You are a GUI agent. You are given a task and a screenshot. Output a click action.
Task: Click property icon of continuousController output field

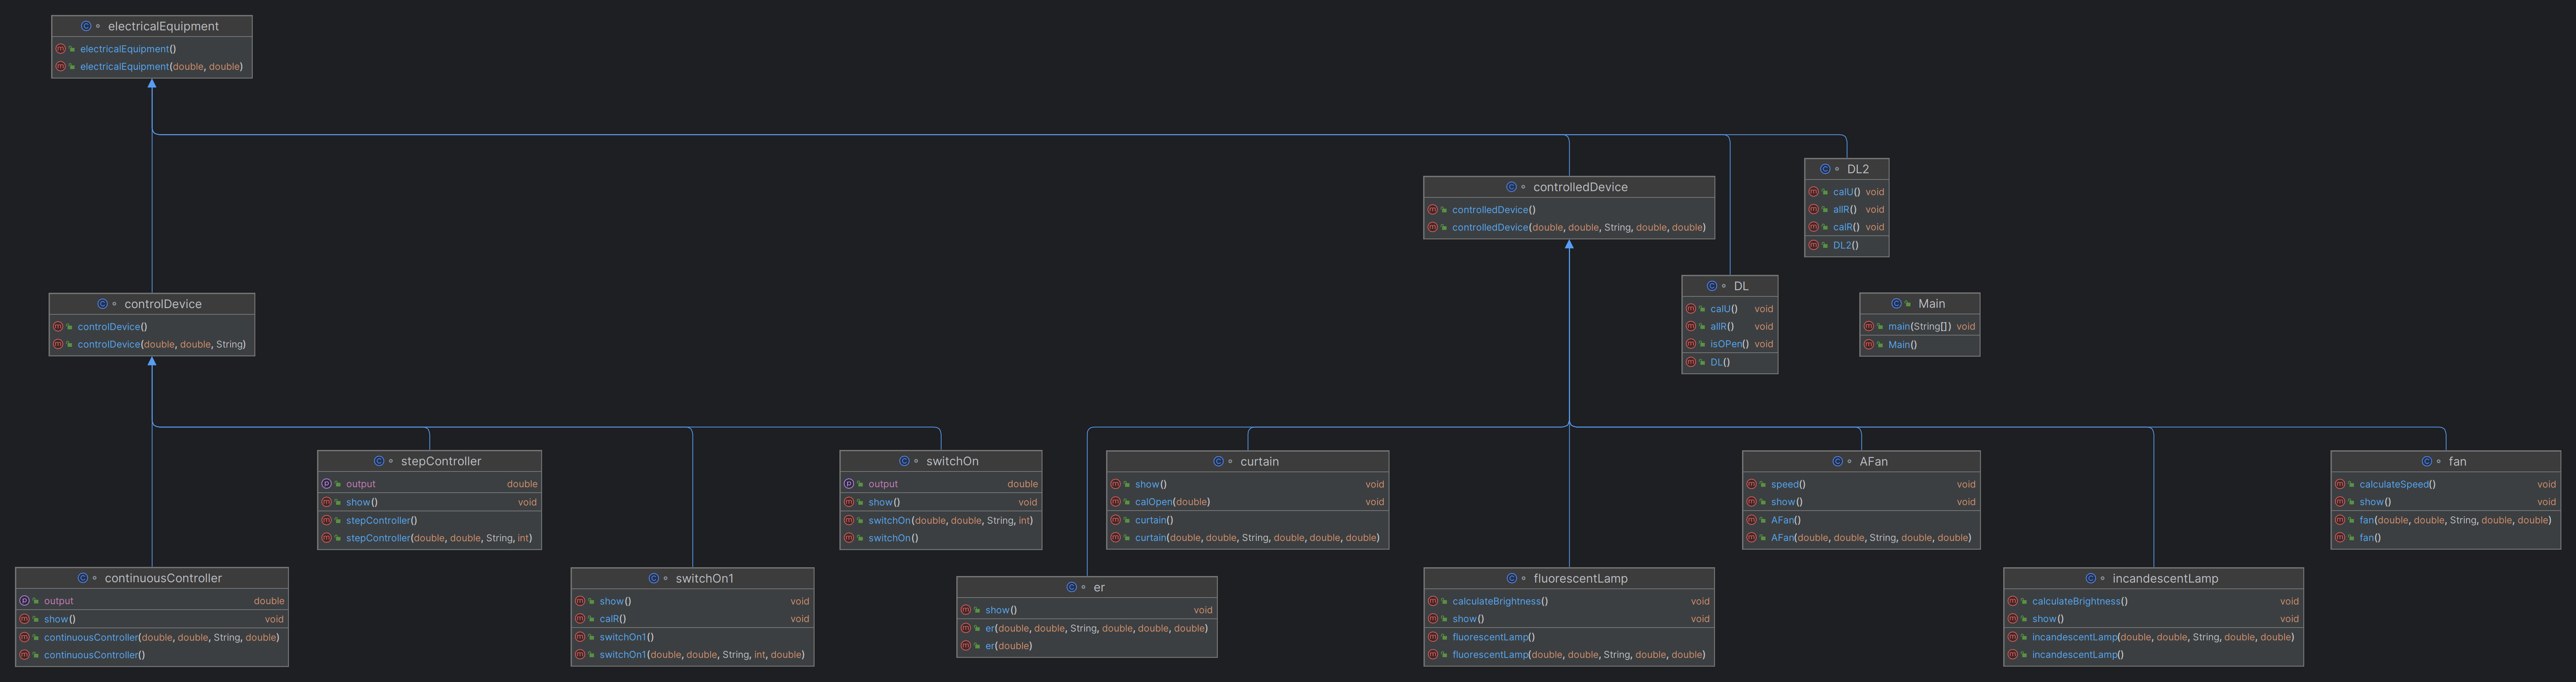pos(24,601)
